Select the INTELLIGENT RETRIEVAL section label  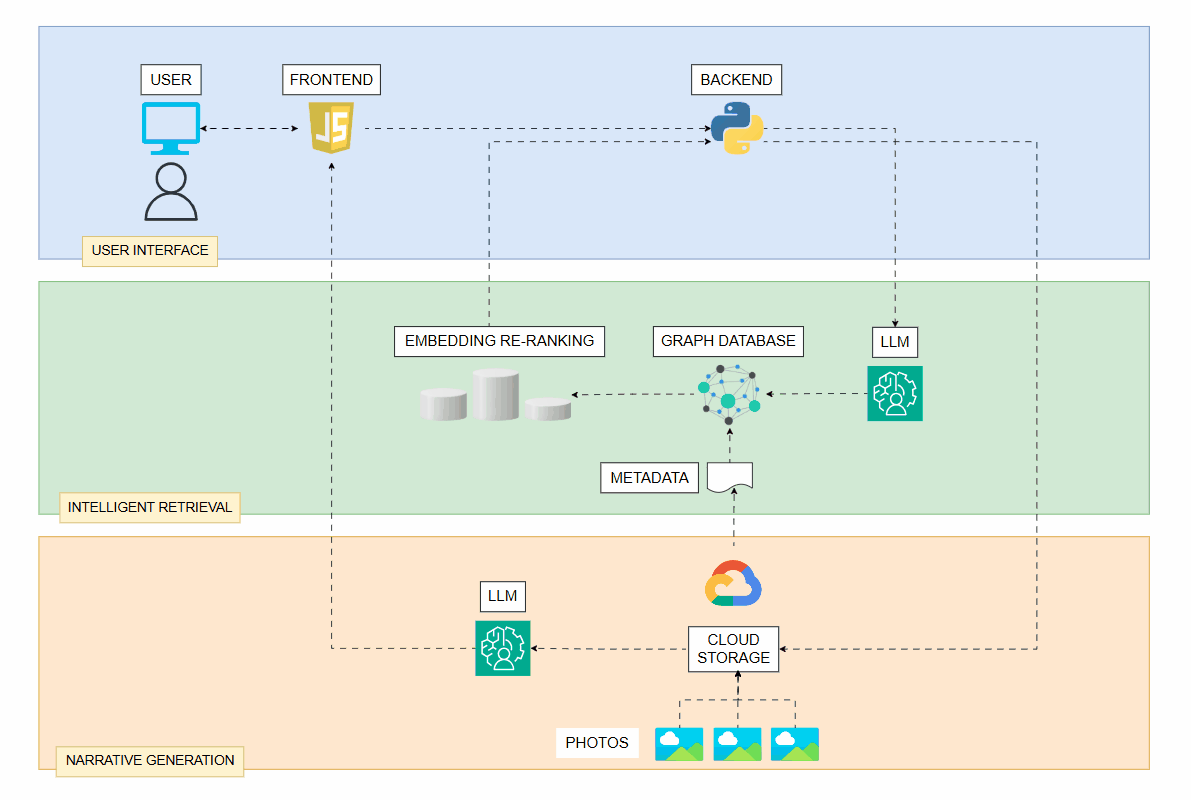pos(150,508)
